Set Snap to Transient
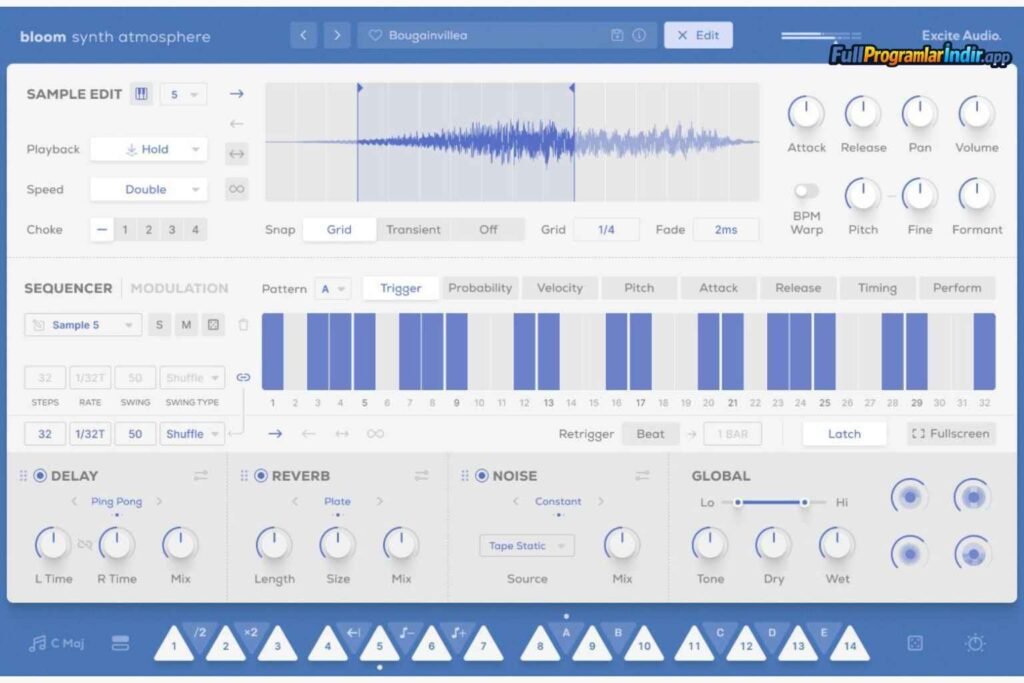Viewport: 1024px width, 683px height. click(414, 229)
